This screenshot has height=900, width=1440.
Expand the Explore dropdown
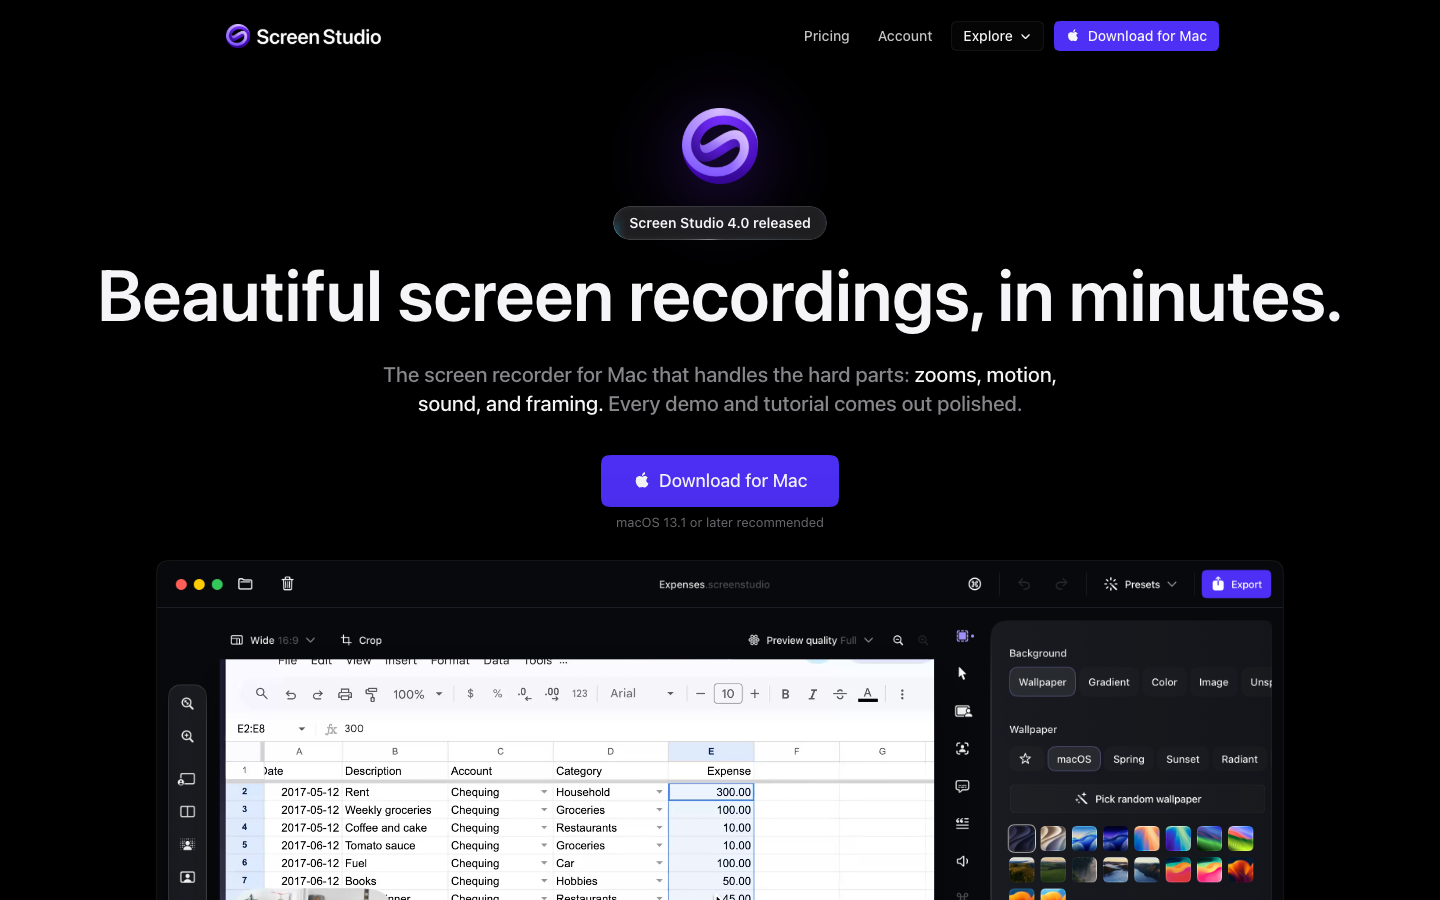pyautogui.click(x=997, y=36)
